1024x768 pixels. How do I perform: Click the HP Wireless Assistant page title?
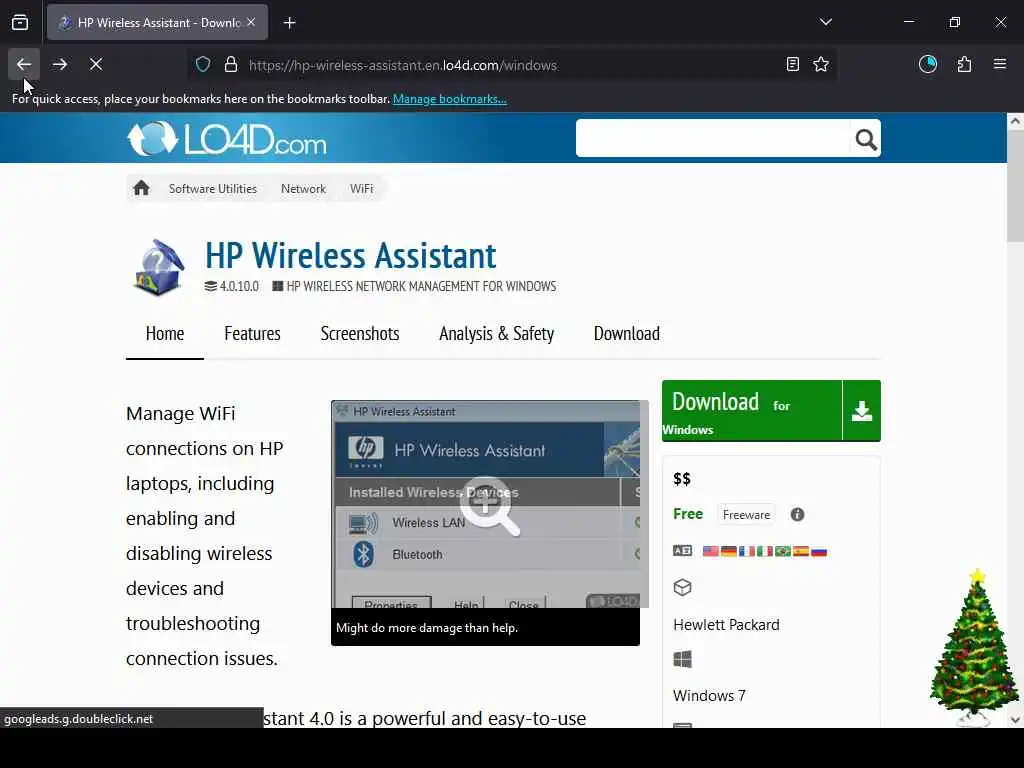point(351,255)
